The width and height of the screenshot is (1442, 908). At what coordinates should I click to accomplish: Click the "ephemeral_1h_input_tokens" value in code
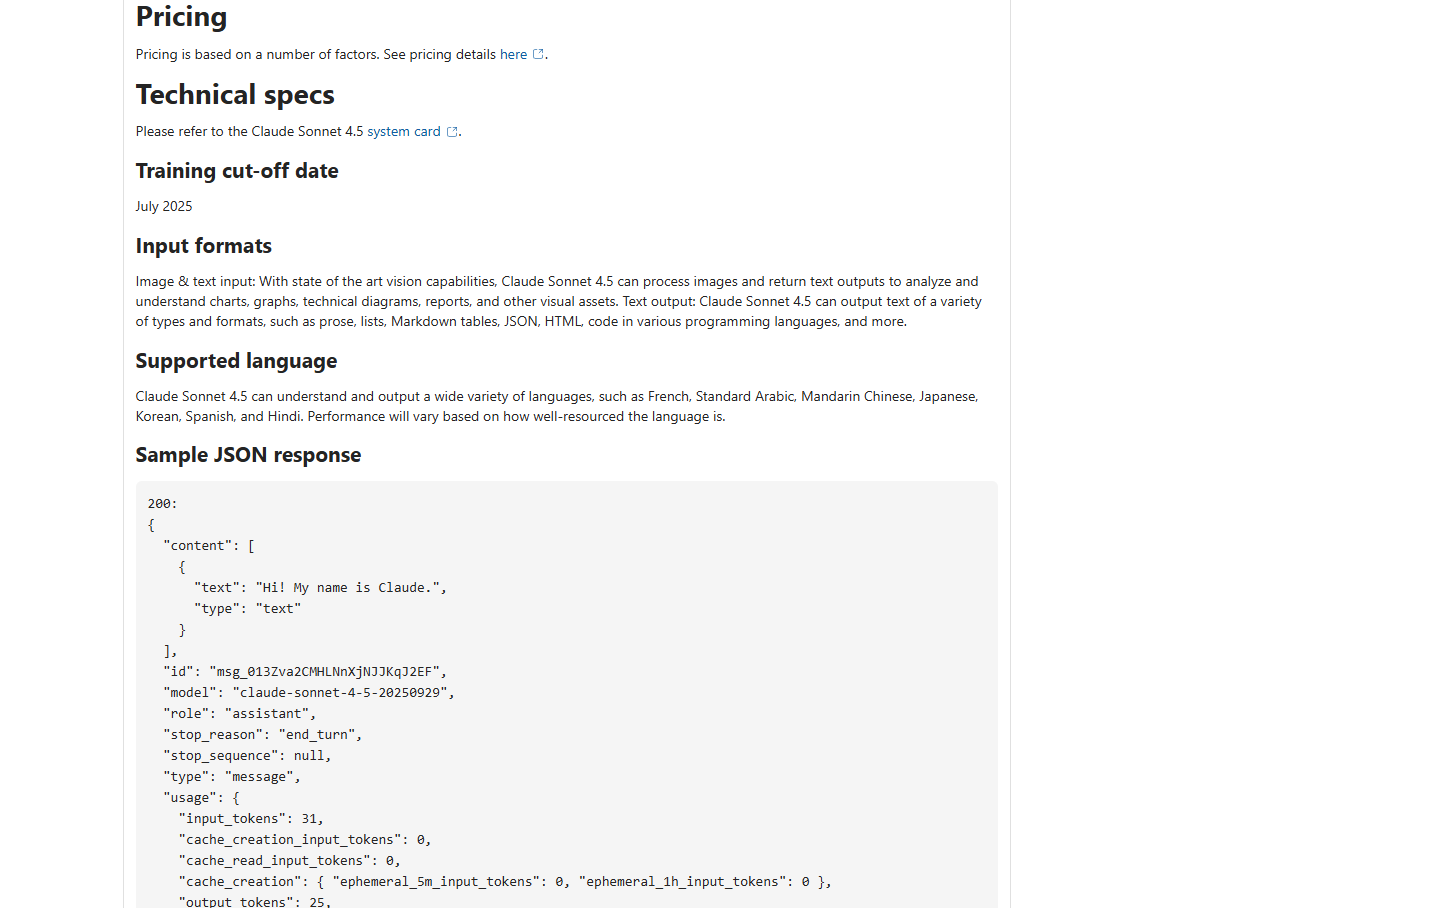(x=805, y=882)
